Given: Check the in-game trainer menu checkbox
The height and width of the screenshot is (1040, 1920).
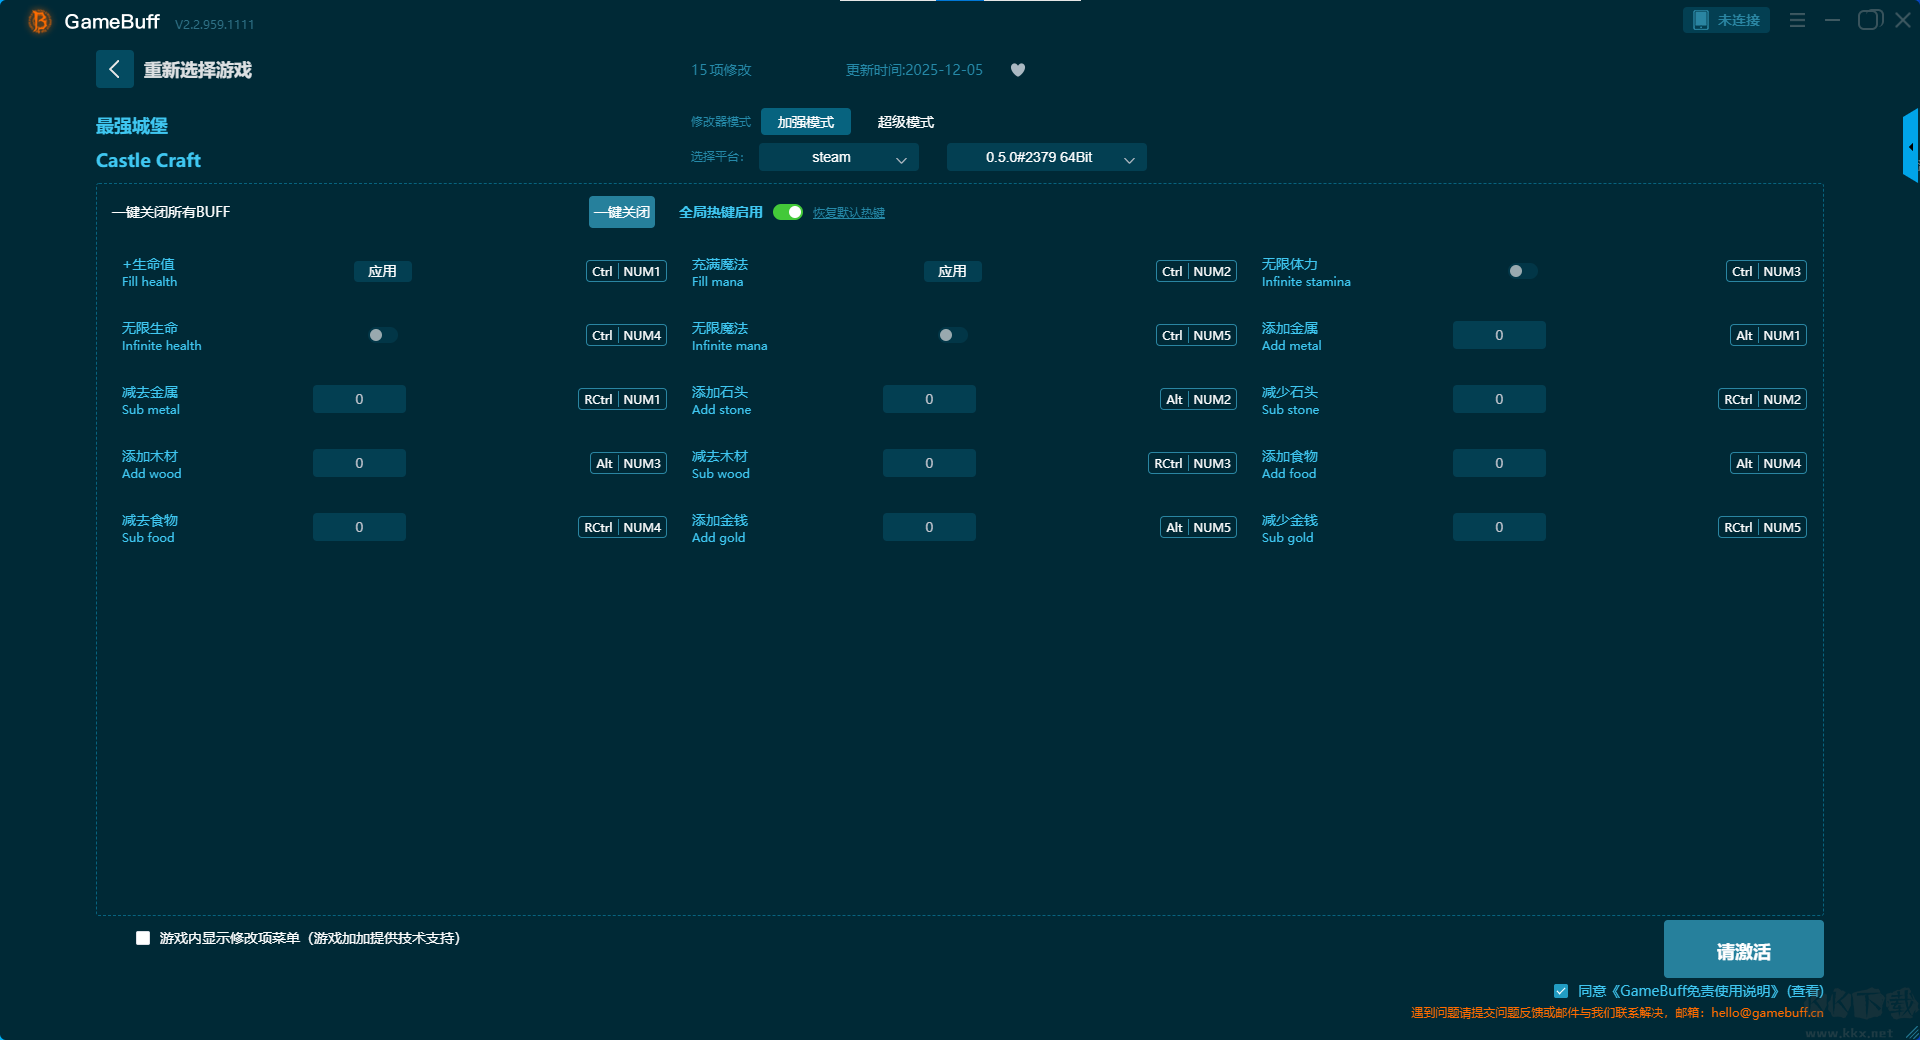Looking at the screenshot, I should [143, 938].
